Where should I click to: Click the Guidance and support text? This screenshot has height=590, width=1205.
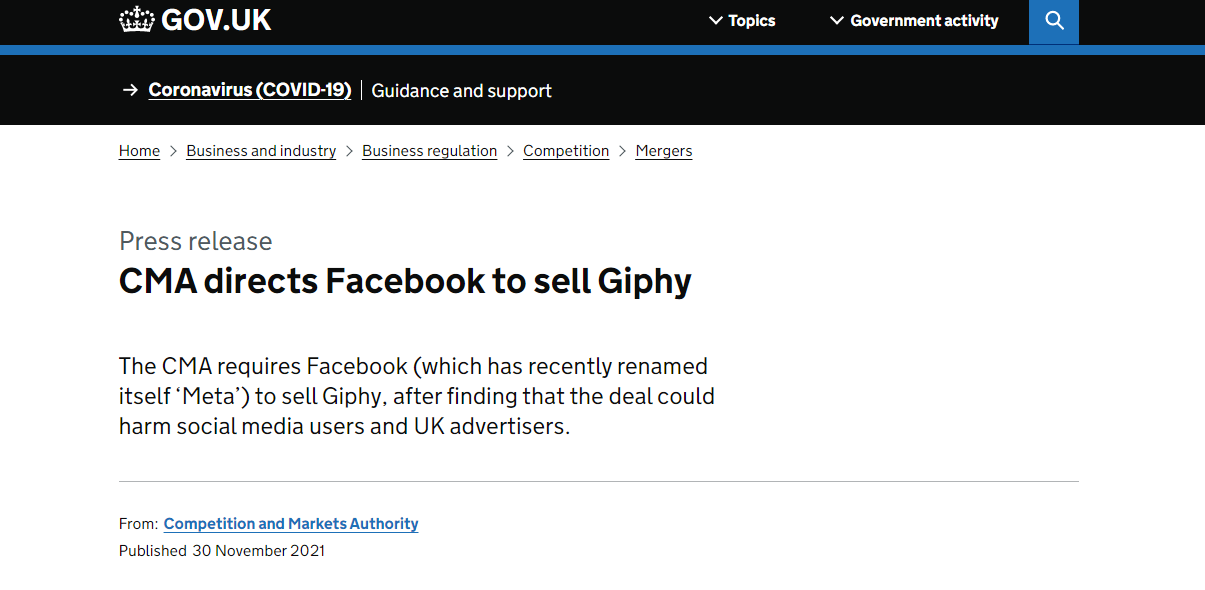click(461, 90)
